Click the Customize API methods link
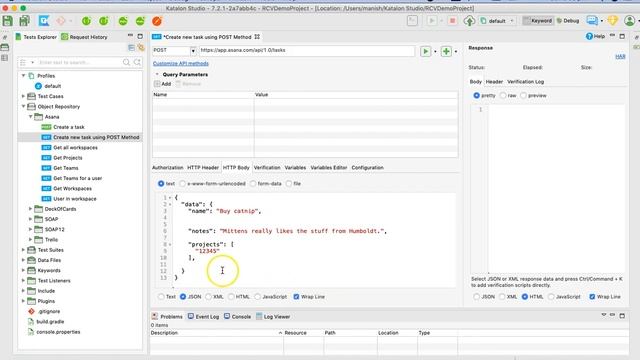Image resolution: width=640 pixels, height=360 pixels. [181, 64]
